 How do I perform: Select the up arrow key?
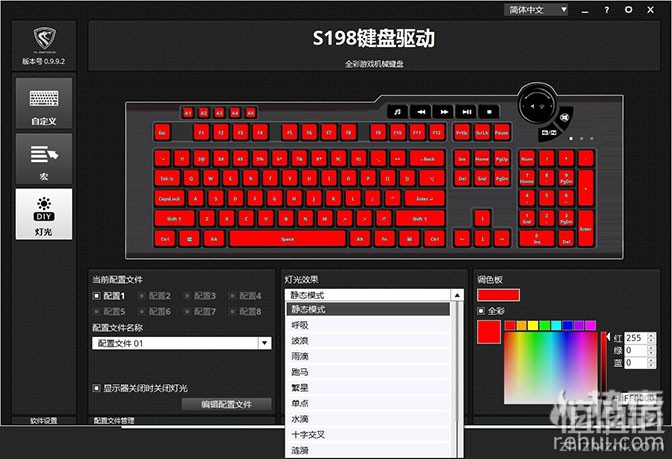tap(482, 219)
